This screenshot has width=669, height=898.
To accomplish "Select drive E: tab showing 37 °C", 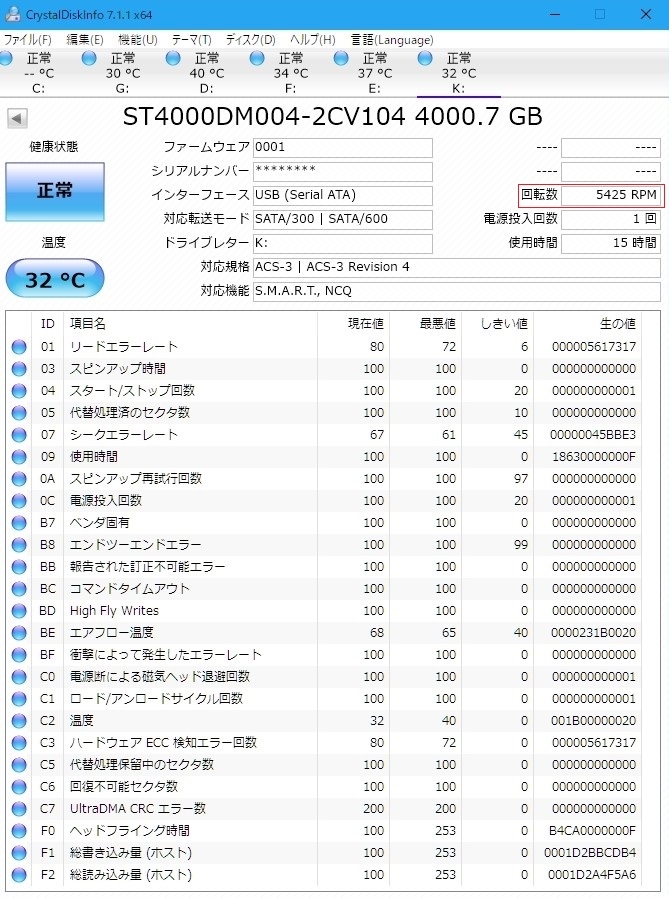I will tap(375, 73).
